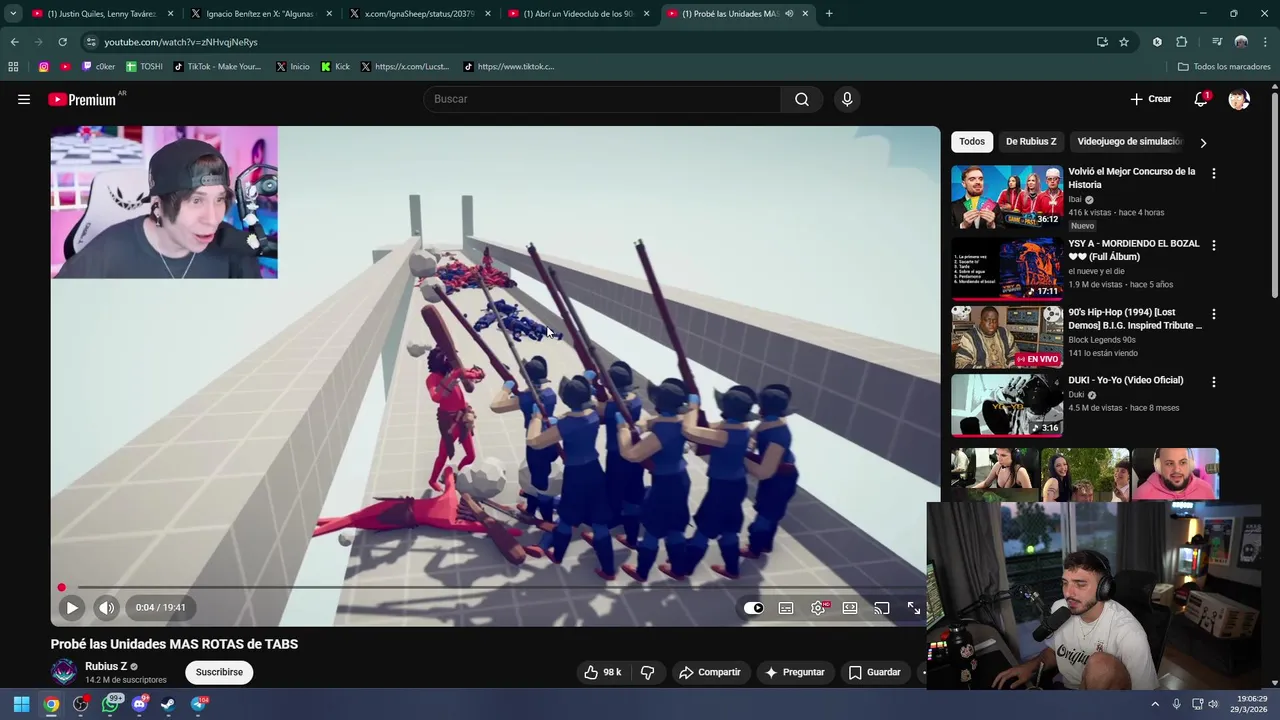The height and width of the screenshot is (720, 1280).
Task: Open WhatsApp from the taskbar
Action: [111, 704]
